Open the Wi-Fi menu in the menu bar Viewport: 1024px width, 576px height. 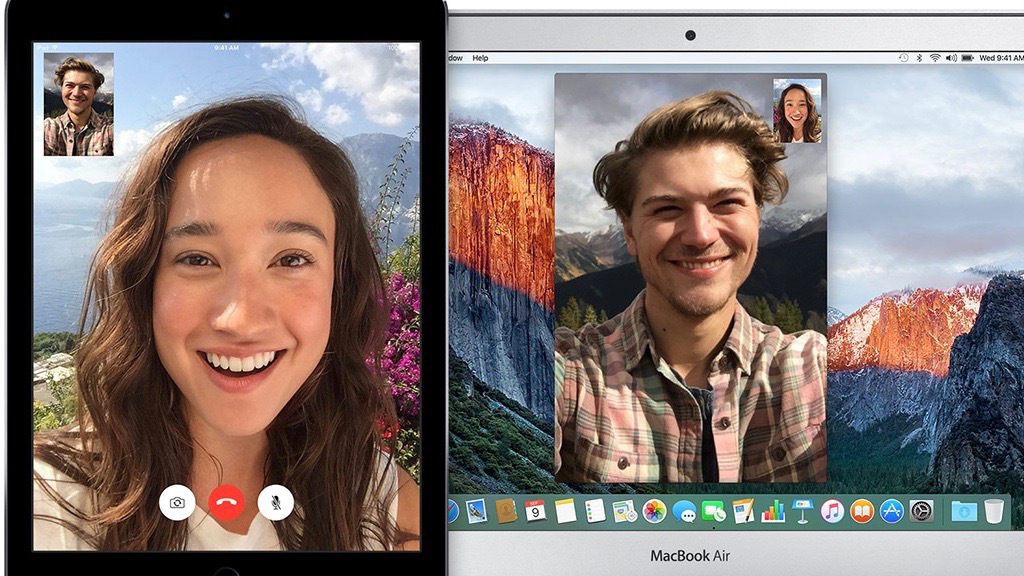coord(934,58)
